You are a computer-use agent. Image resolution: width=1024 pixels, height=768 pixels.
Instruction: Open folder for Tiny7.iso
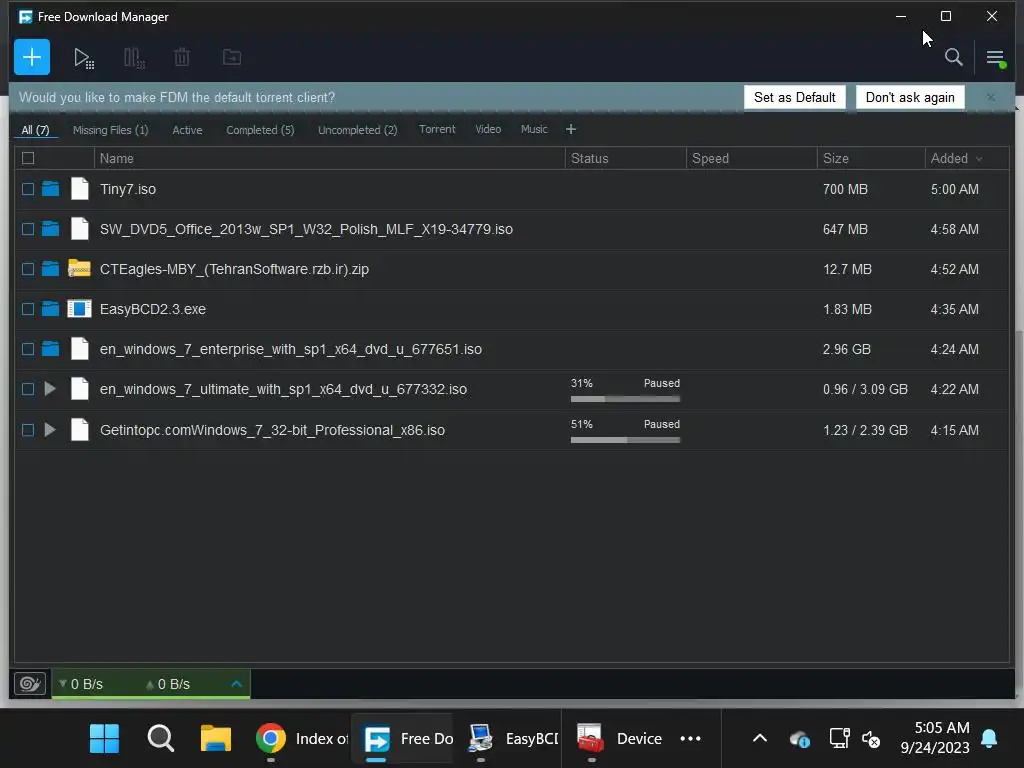[x=50, y=189]
